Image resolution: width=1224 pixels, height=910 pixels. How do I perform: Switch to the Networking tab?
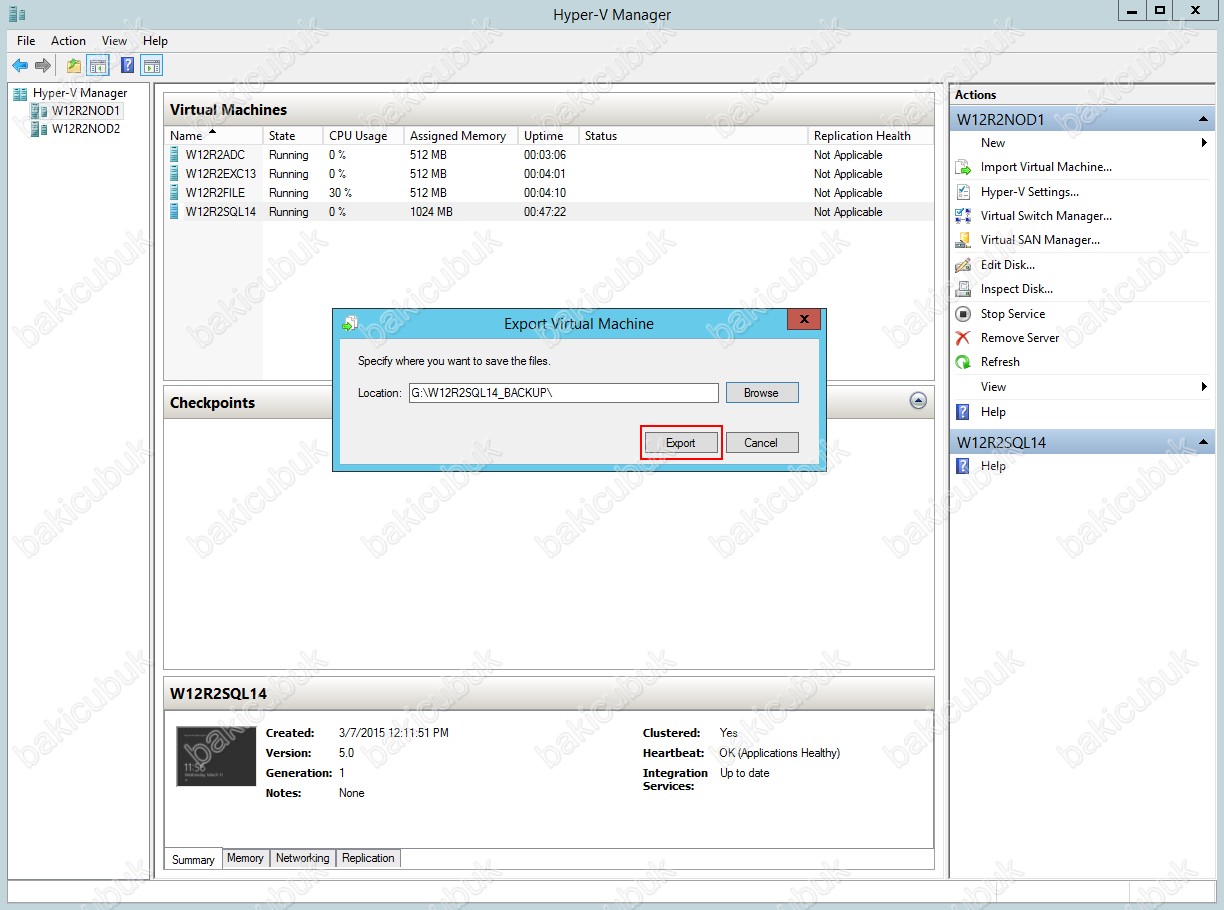point(302,858)
